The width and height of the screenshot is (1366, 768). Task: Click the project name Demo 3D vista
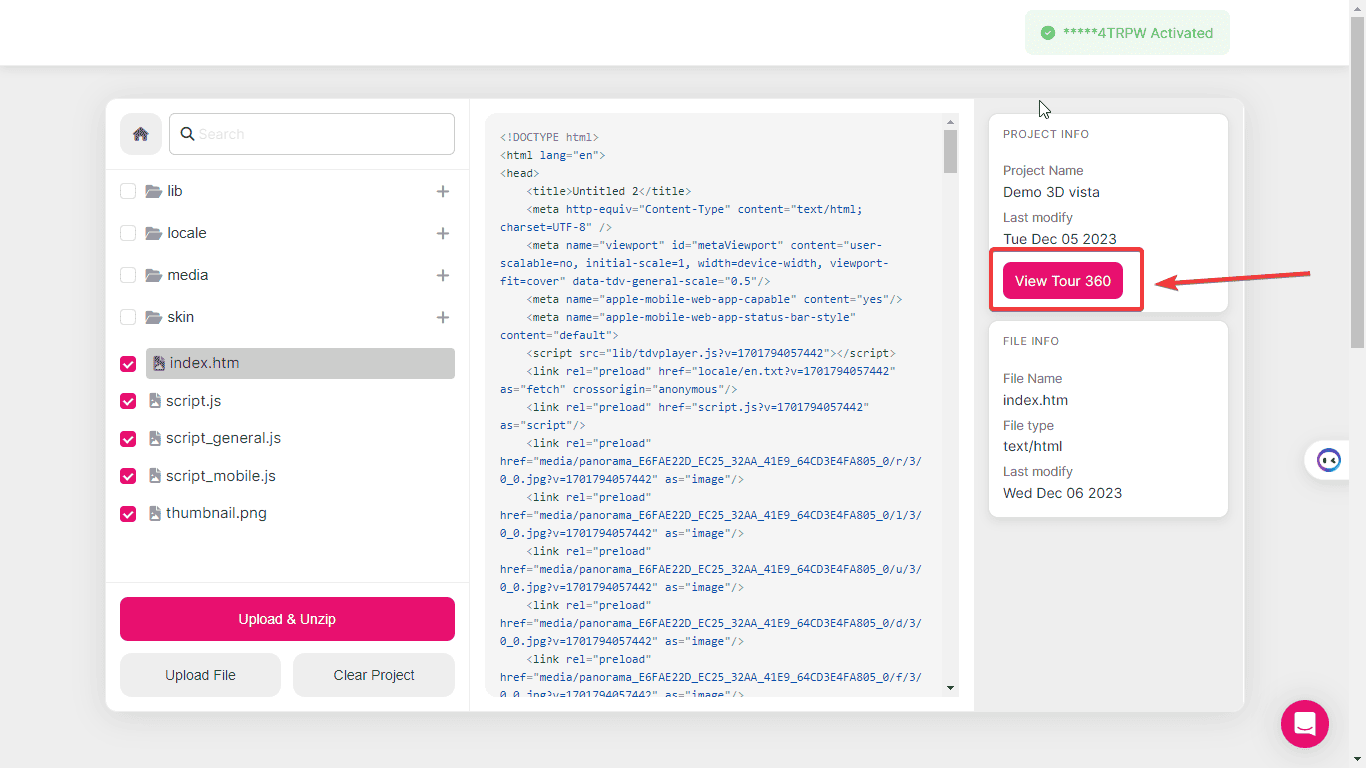tap(1051, 192)
